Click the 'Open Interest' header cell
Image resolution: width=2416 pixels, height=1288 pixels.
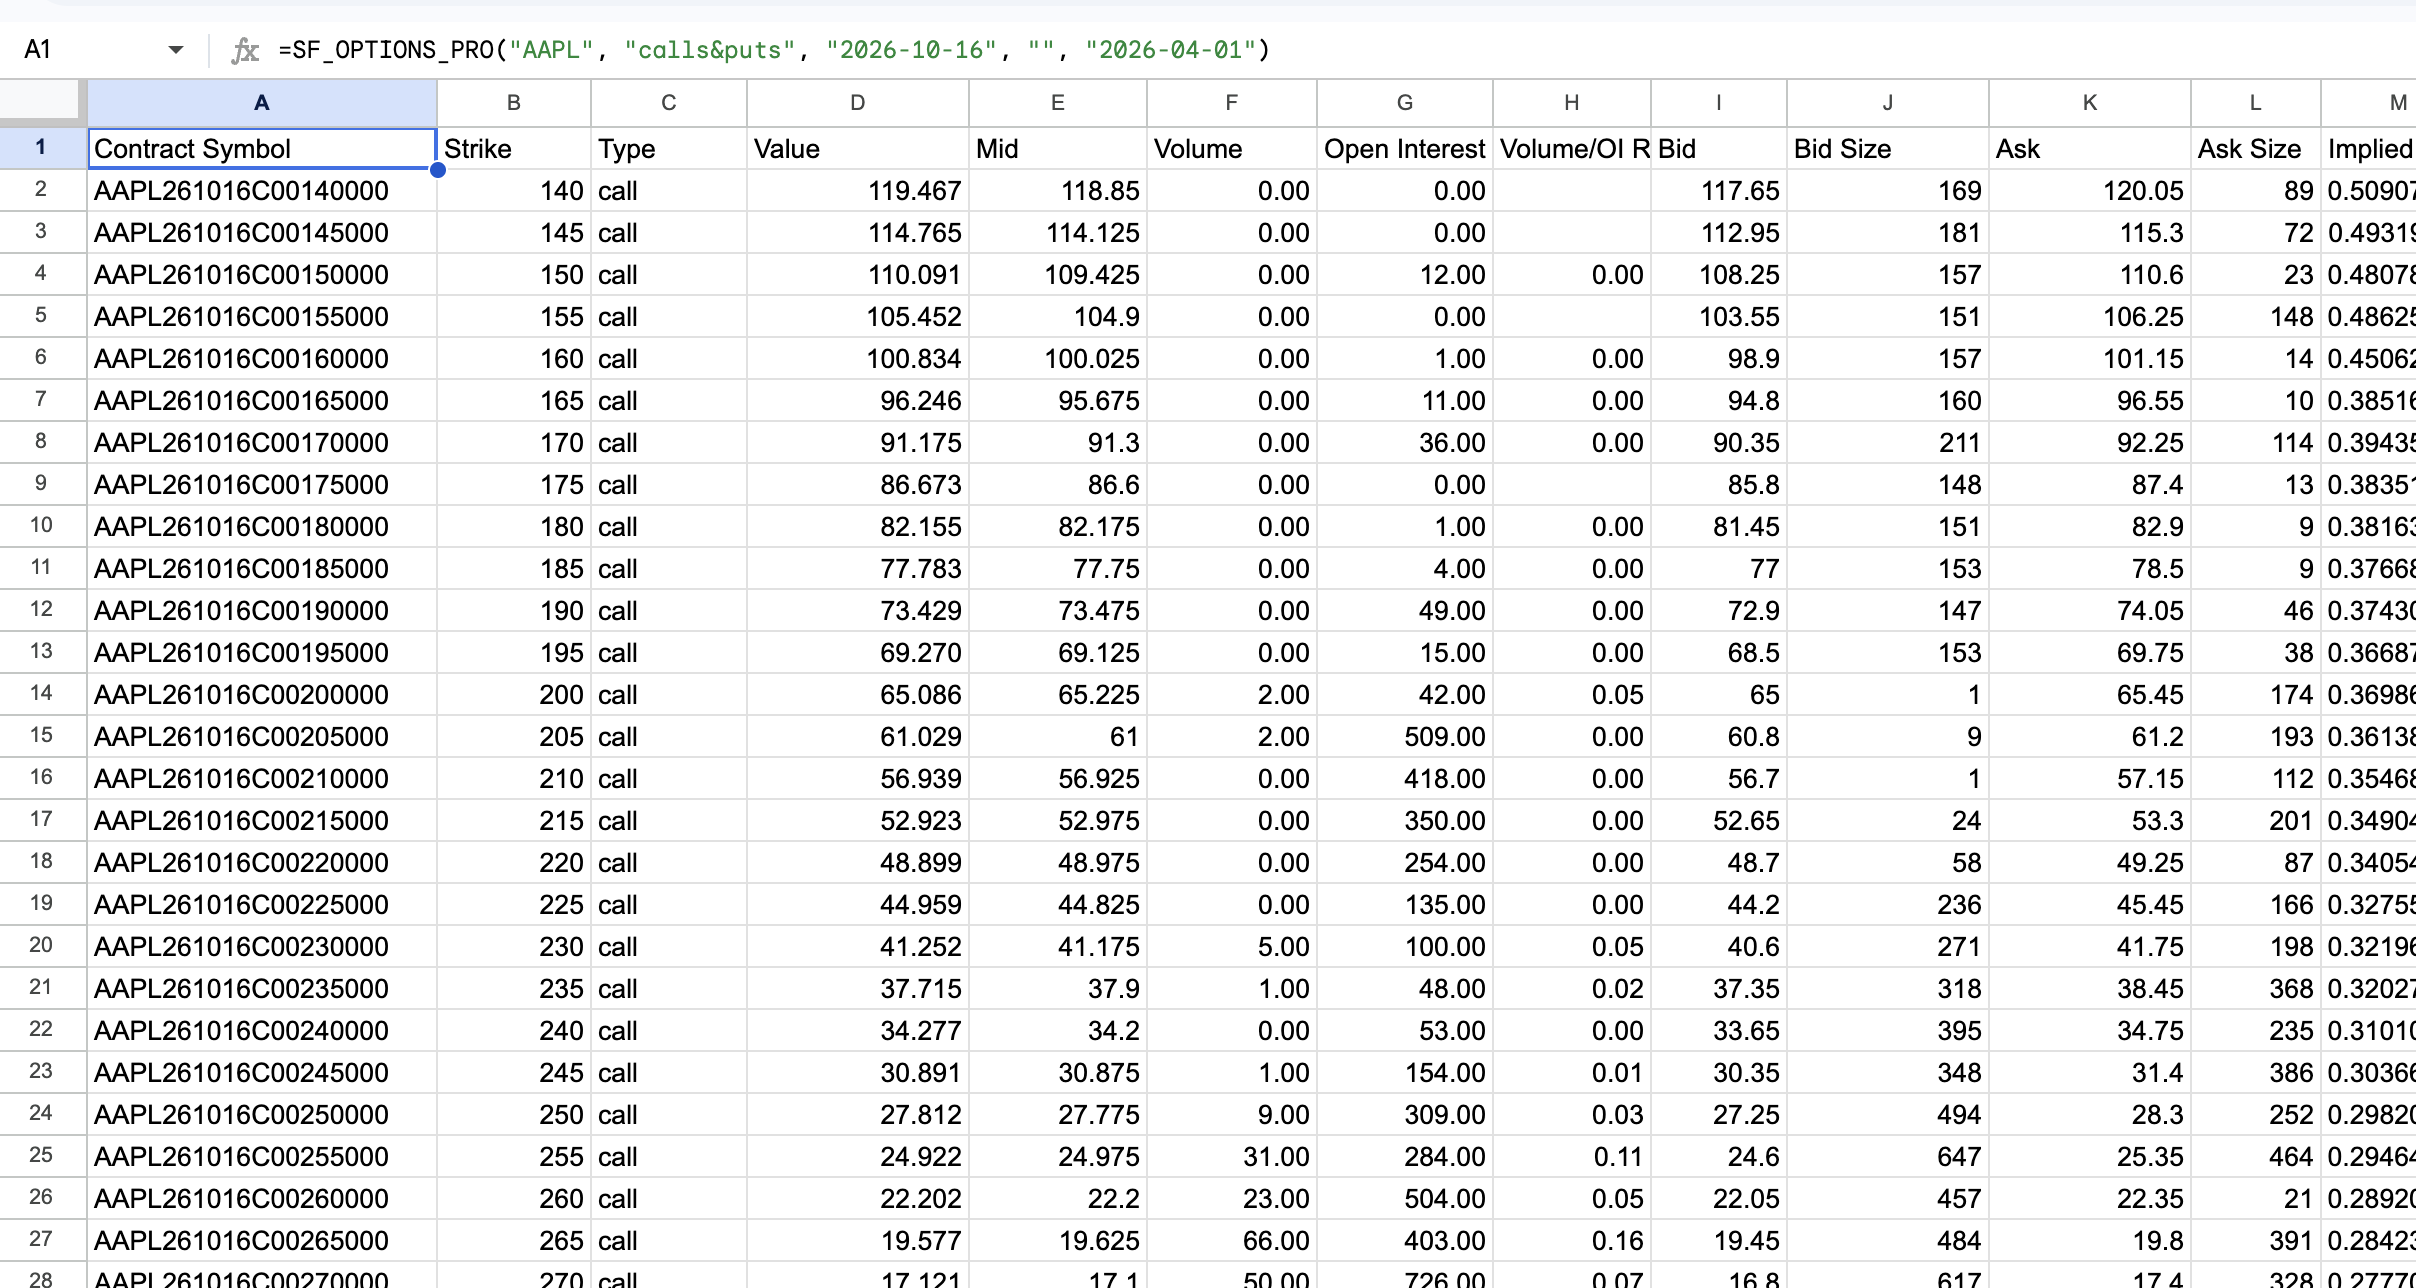[1405, 149]
